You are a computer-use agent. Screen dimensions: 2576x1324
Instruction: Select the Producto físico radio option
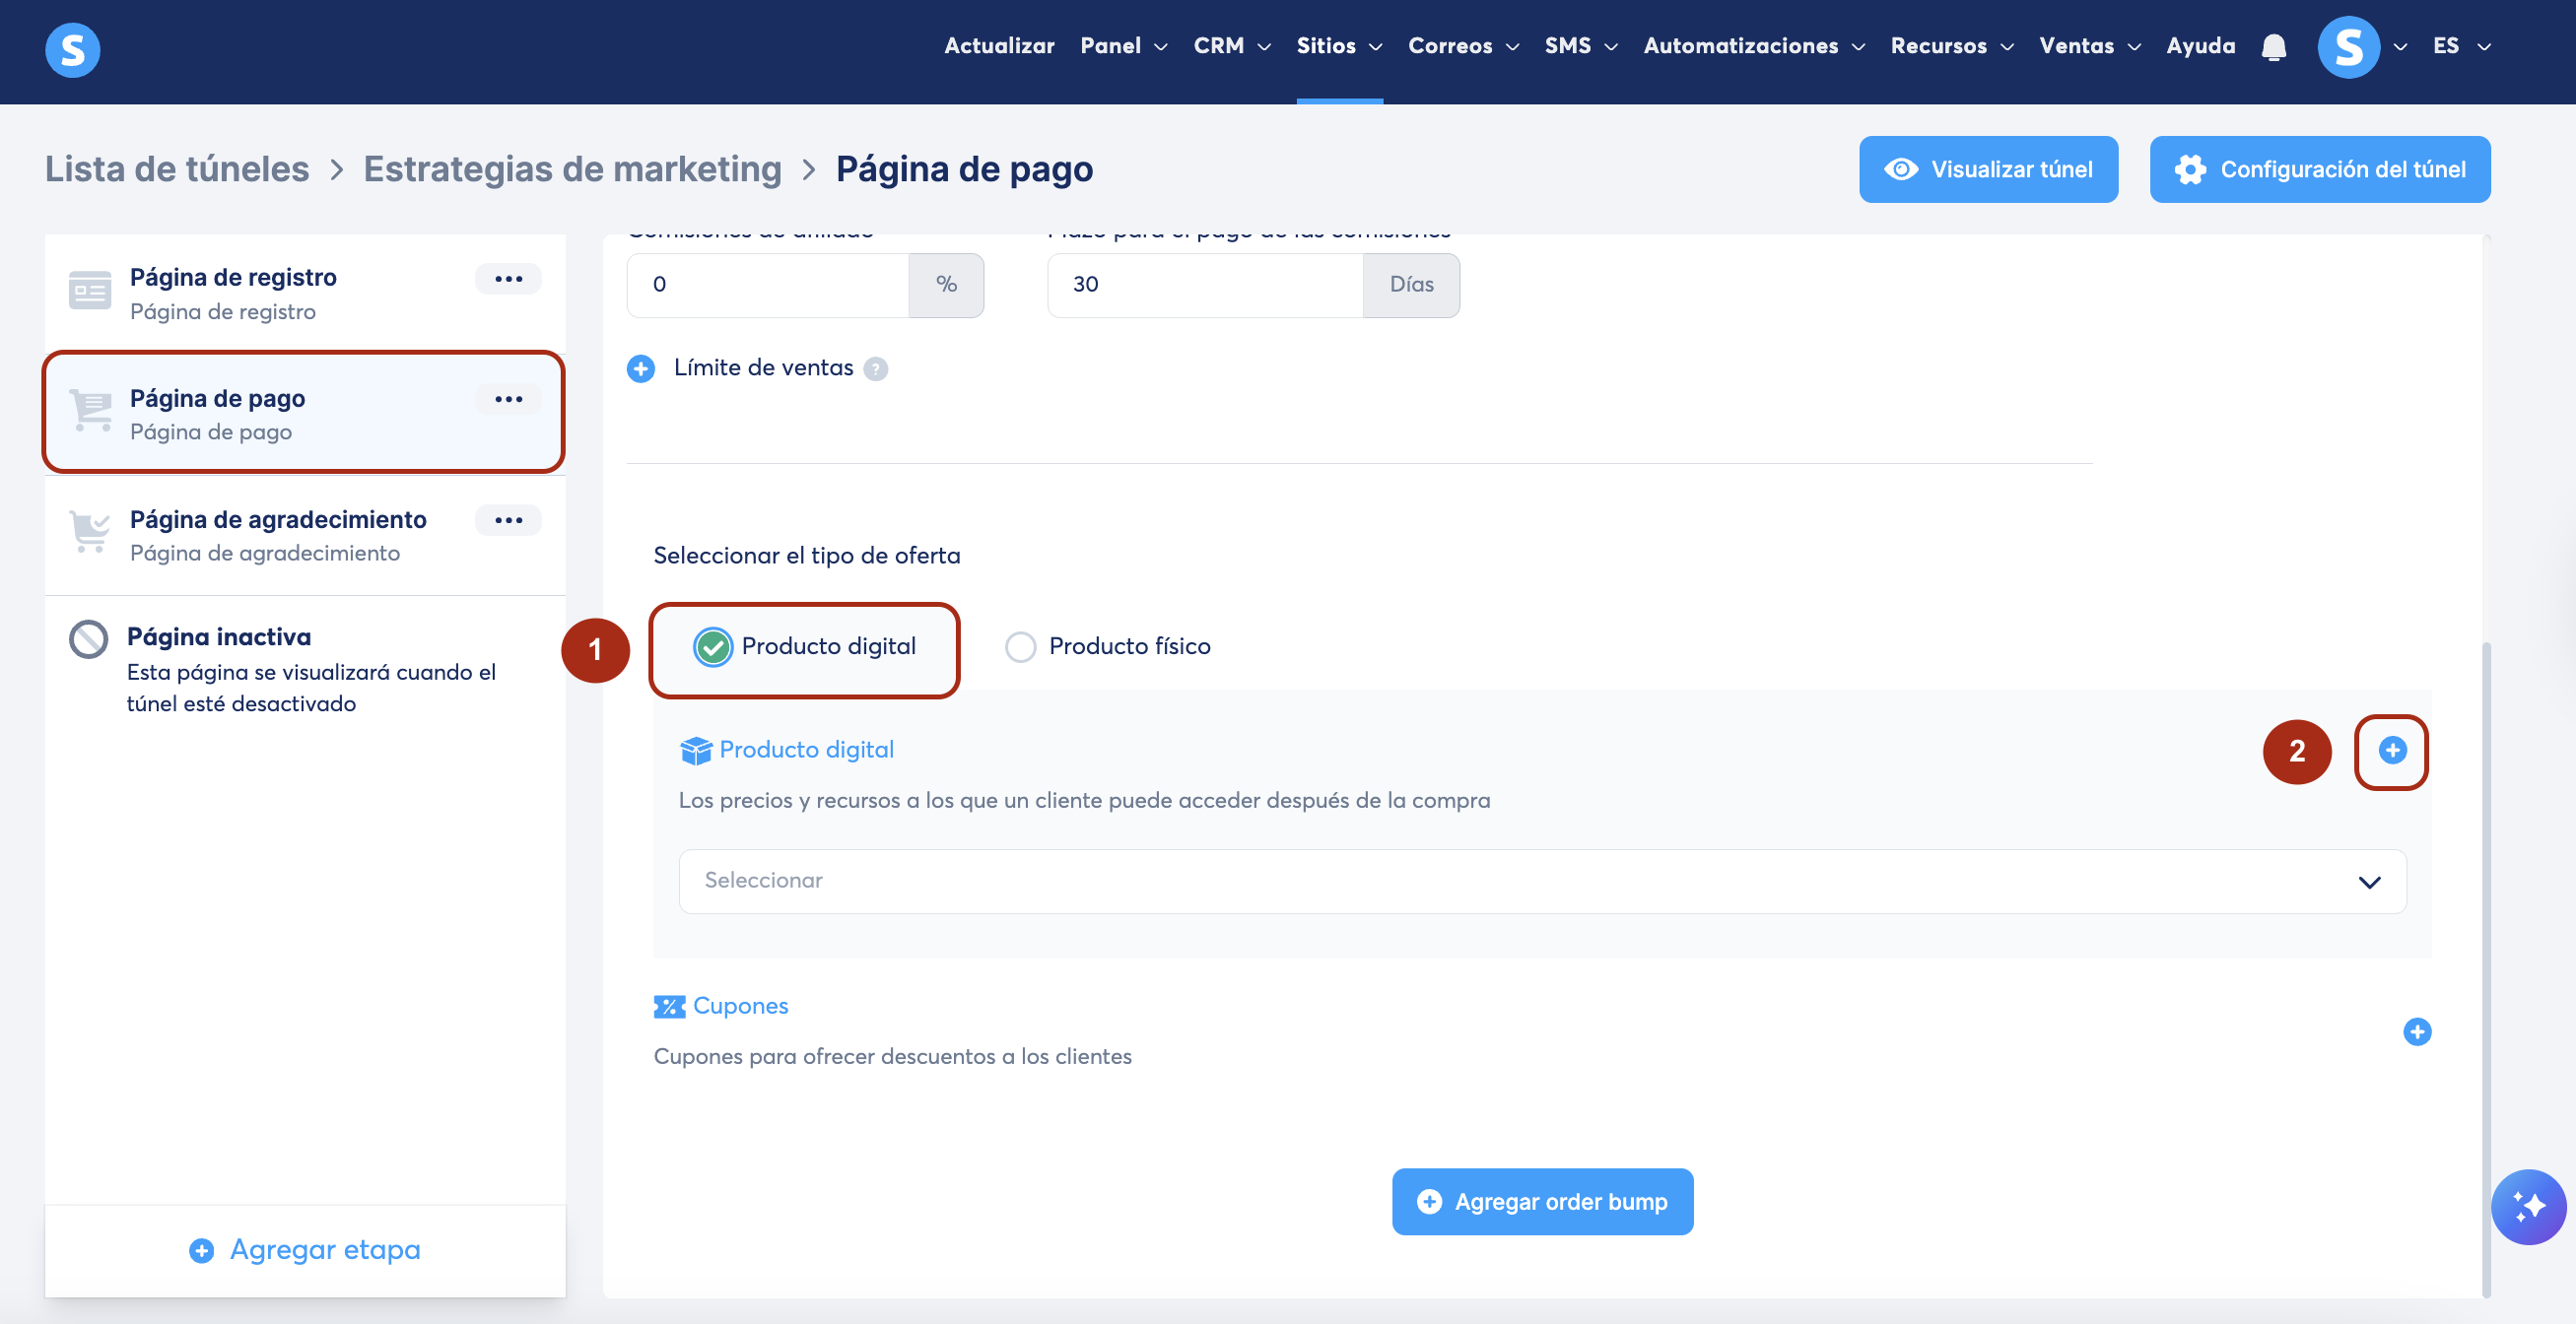tap(1020, 647)
